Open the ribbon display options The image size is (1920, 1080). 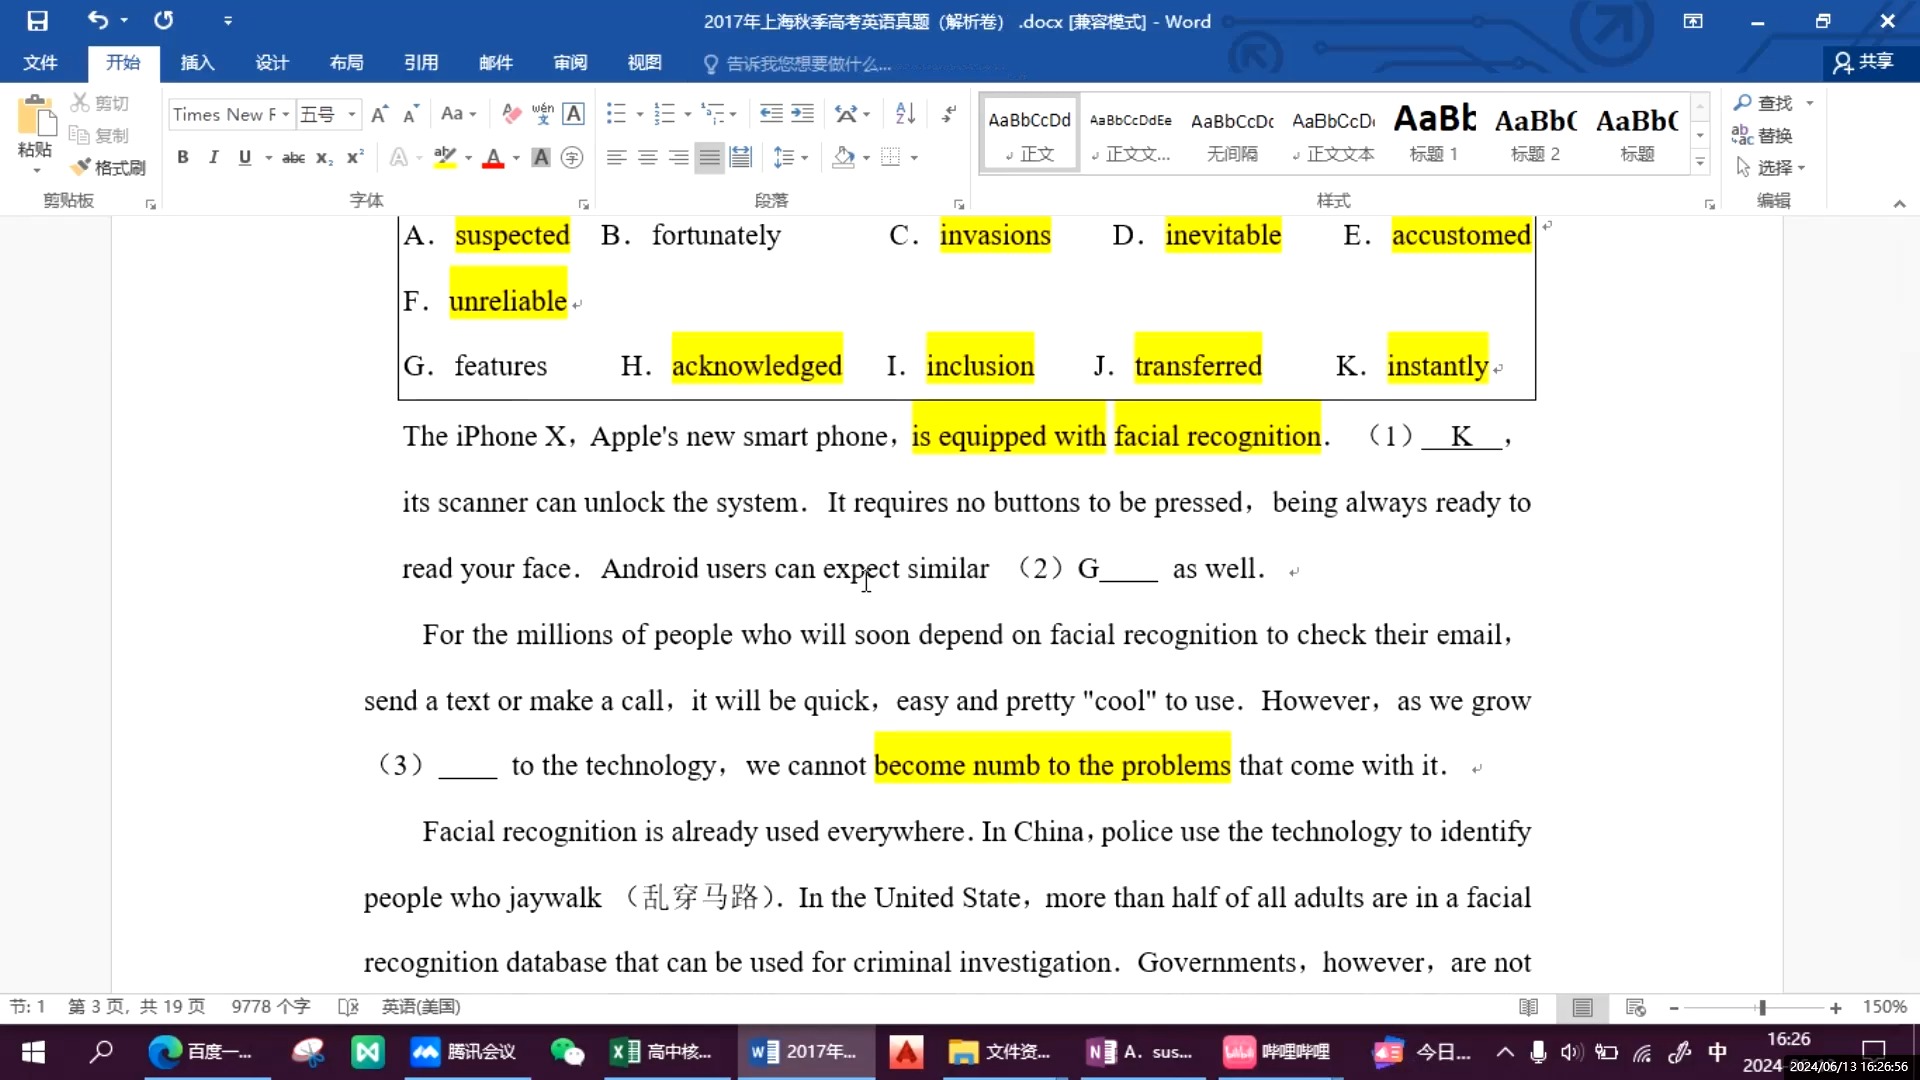click(1693, 21)
